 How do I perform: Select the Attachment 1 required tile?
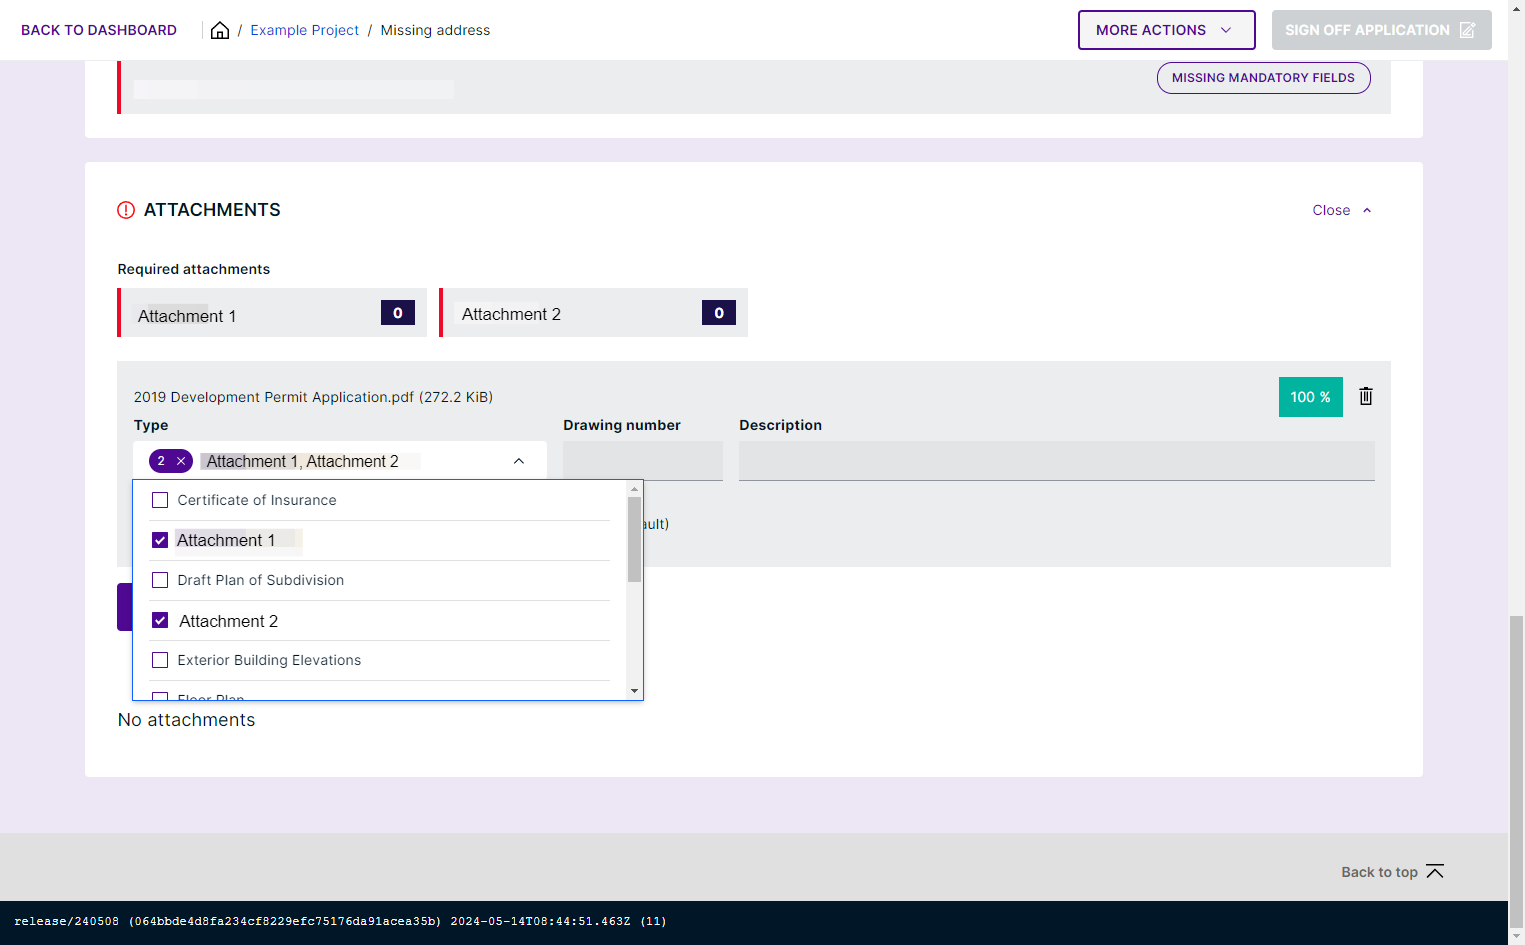272,313
